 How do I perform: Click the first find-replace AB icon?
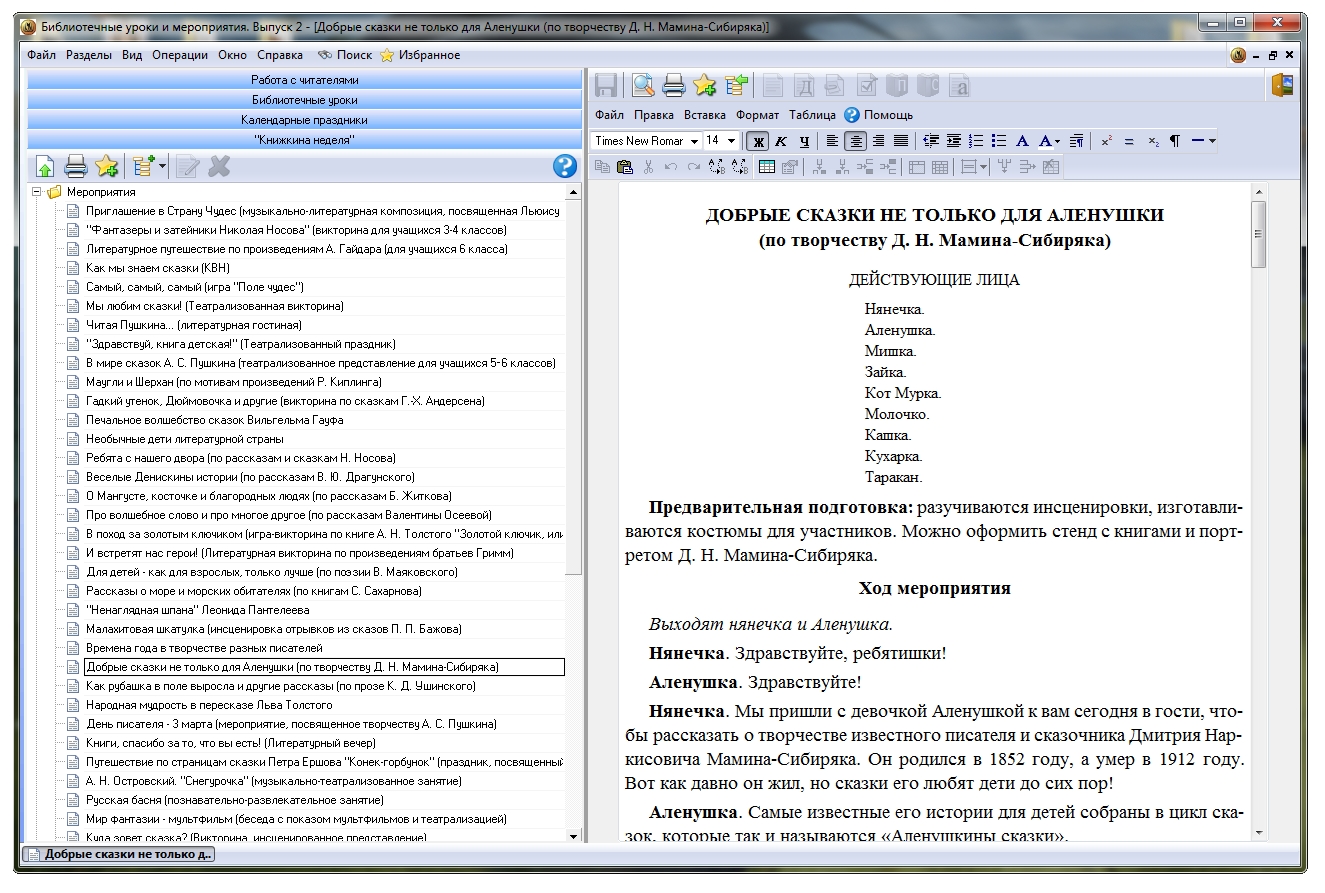tap(717, 167)
